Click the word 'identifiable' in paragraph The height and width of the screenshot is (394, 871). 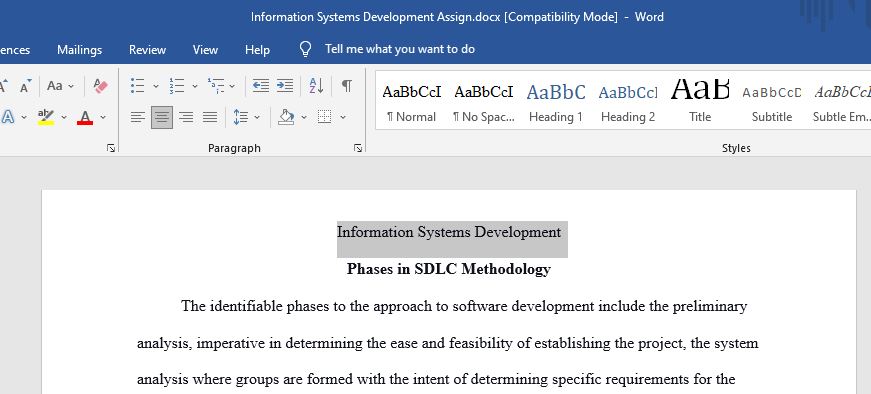click(x=246, y=306)
